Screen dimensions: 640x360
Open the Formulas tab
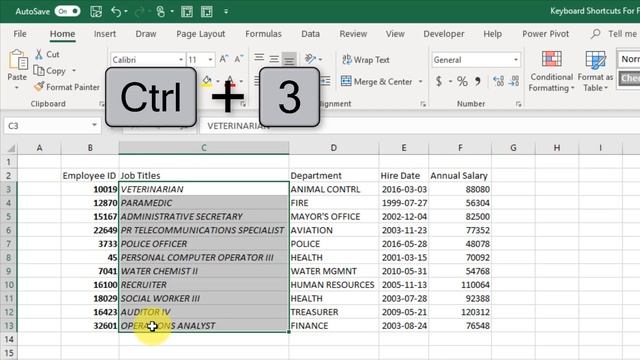[263, 34]
